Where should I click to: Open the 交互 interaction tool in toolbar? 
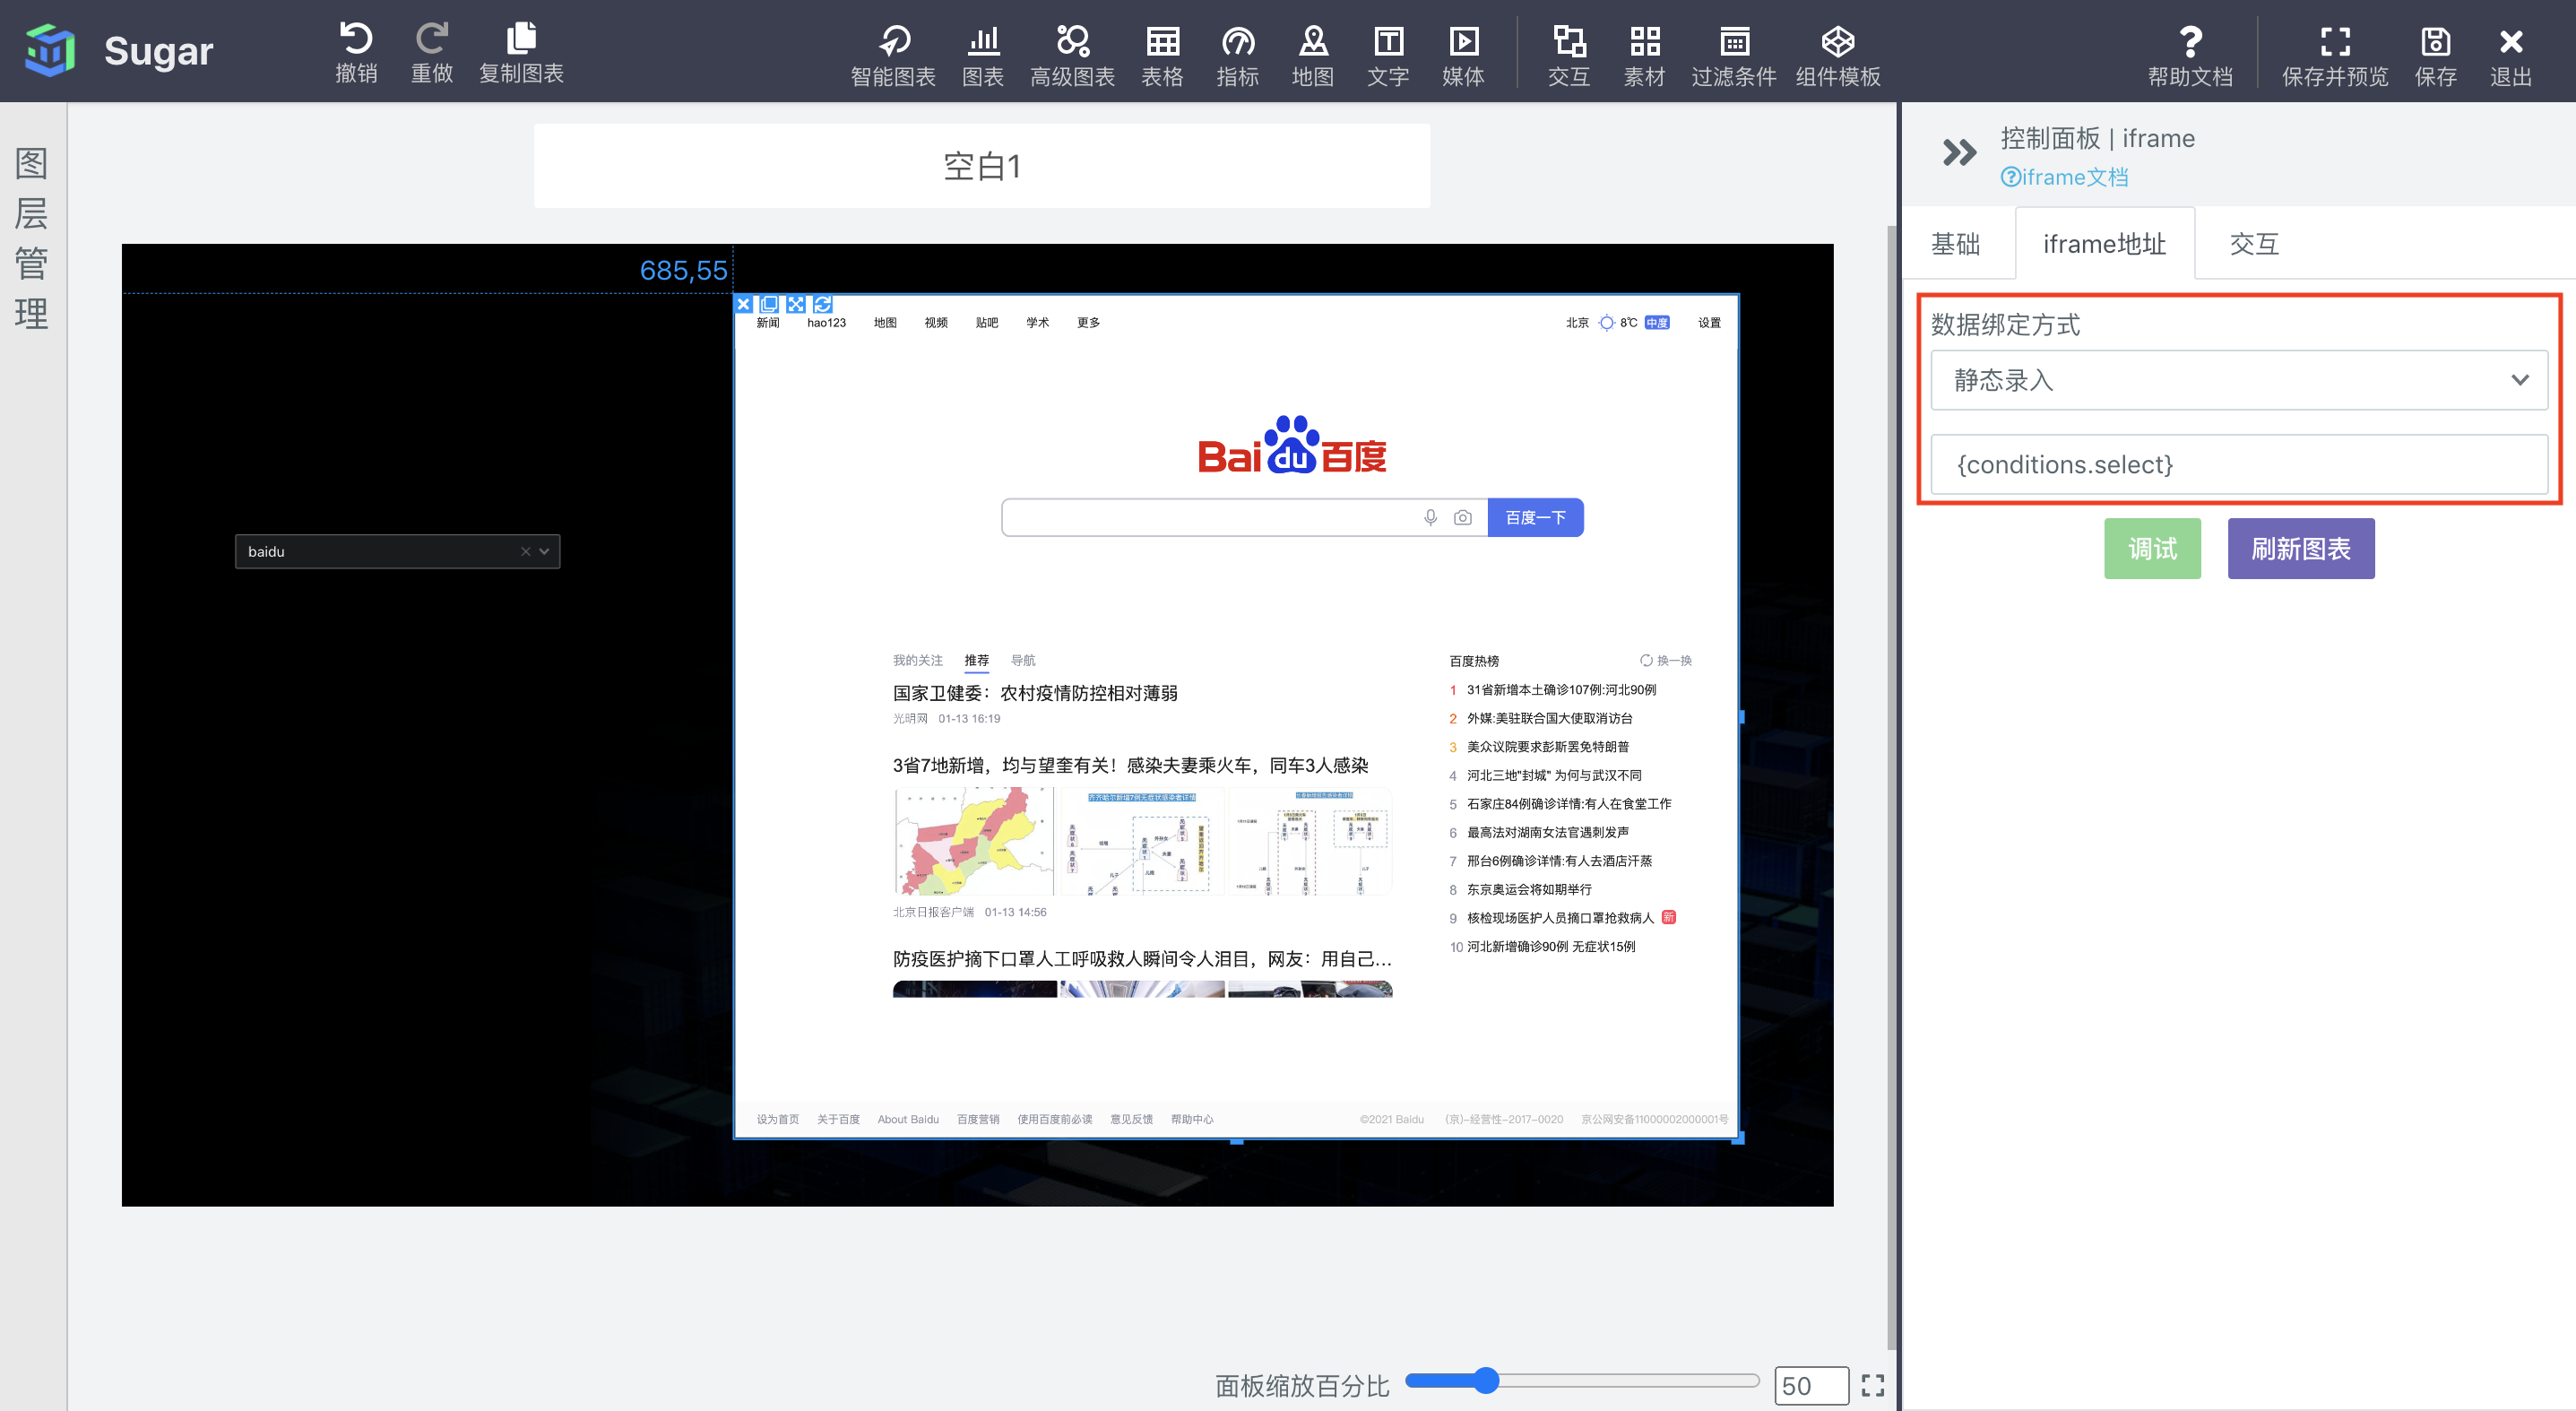click(1569, 55)
